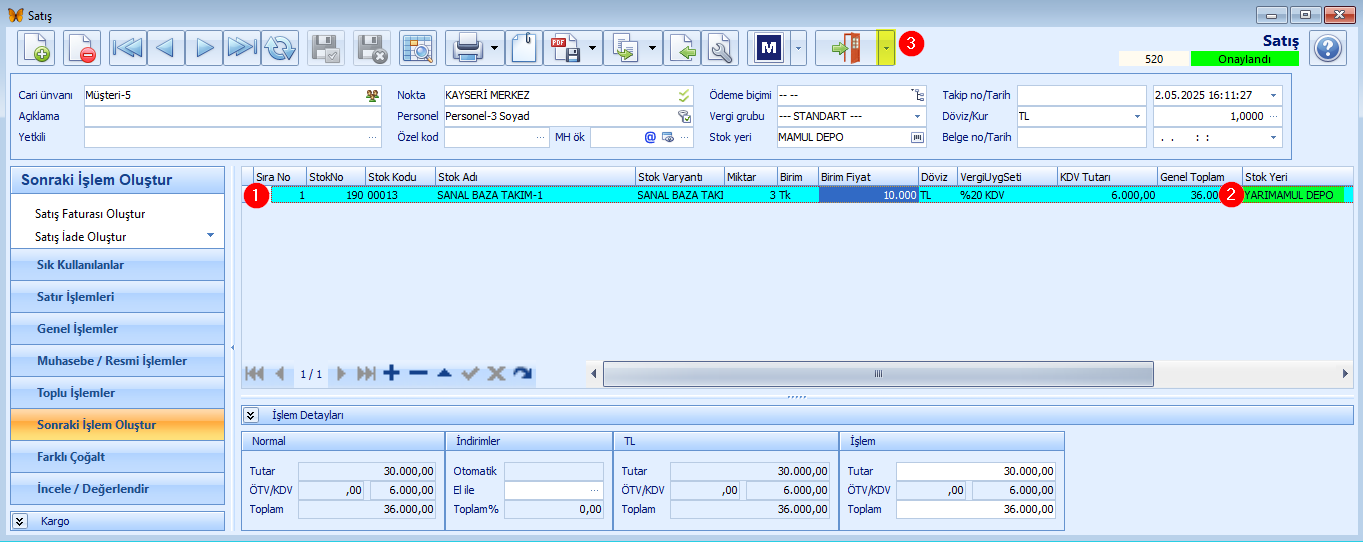This screenshot has height=542, width=1363.
Task: Exit the form with the door icon
Action: pyautogui.click(x=846, y=47)
